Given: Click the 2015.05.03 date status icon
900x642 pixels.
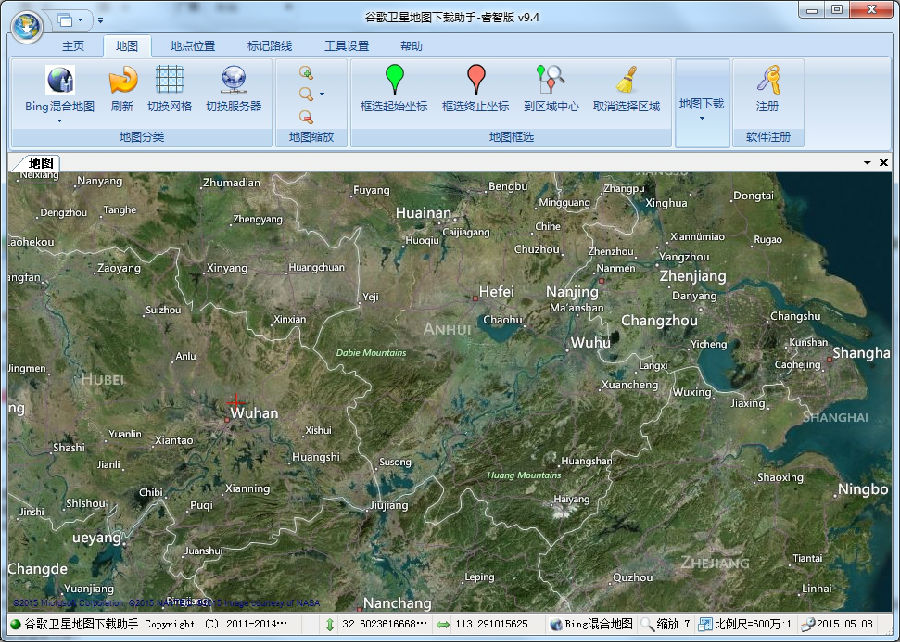Looking at the screenshot, I should click(809, 624).
